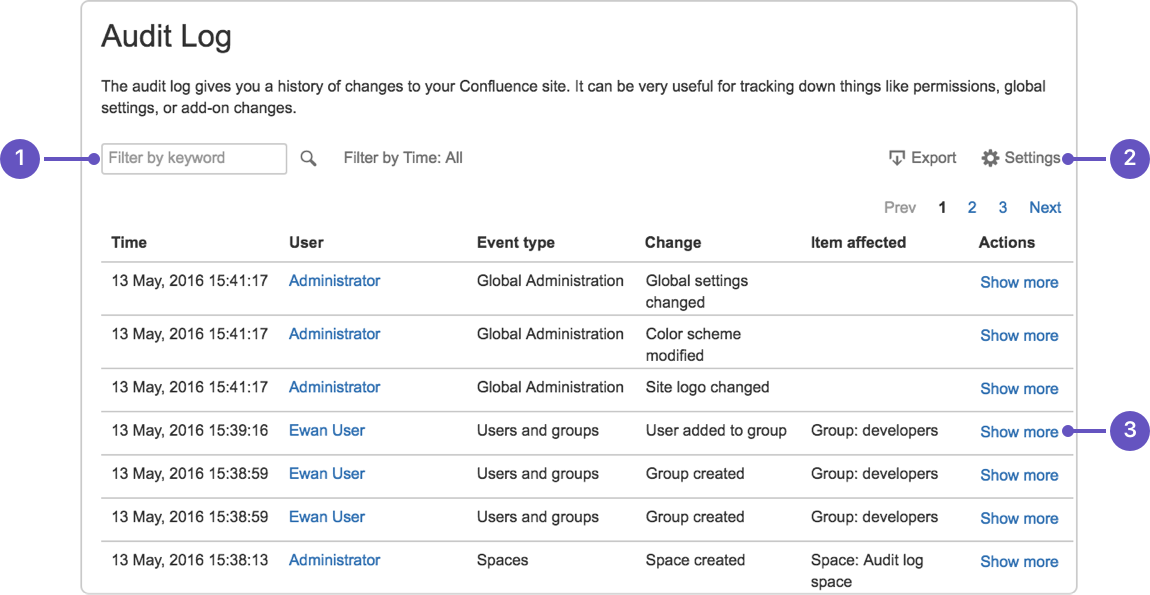Expand Show more for Global settings changed
The image size is (1150, 595).
click(1019, 283)
